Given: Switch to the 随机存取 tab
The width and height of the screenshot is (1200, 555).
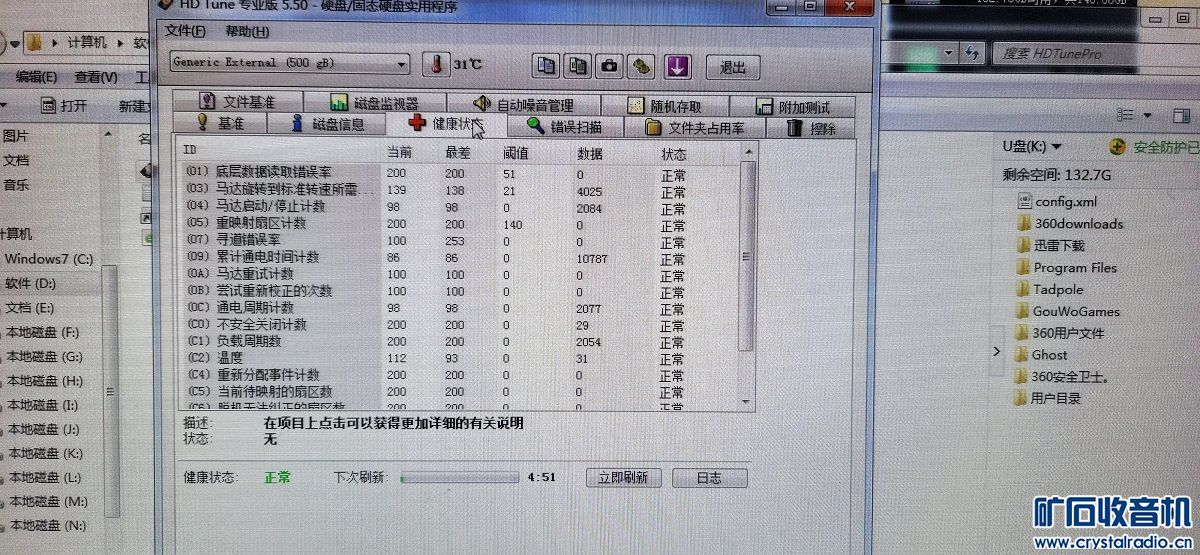Looking at the screenshot, I should [x=664, y=105].
